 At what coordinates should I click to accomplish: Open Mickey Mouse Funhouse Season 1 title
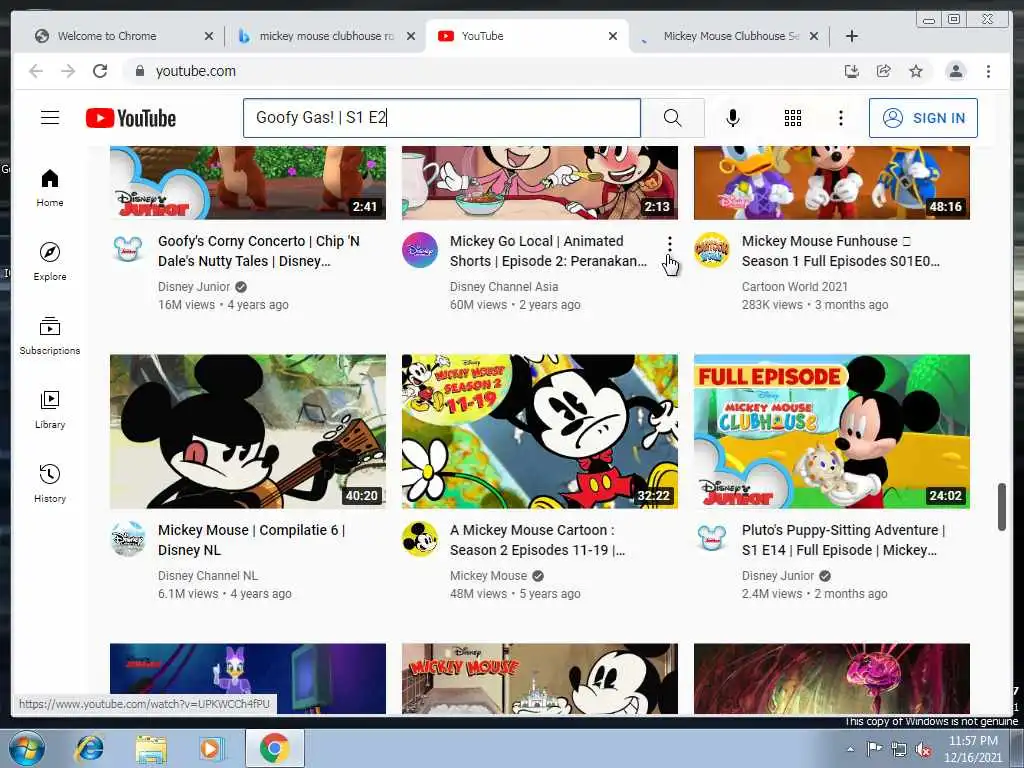point(841,251)
